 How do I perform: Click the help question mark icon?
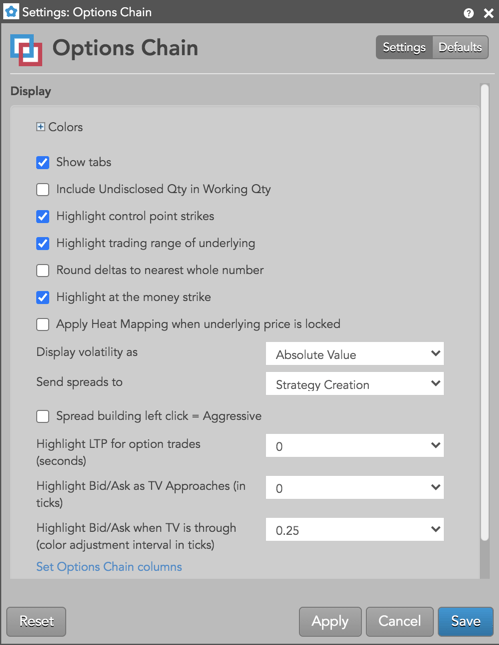point(468,13)
